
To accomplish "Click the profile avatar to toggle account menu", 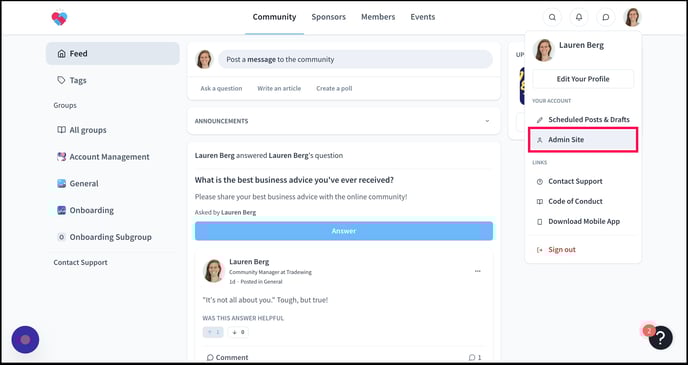I will (632, 18).
